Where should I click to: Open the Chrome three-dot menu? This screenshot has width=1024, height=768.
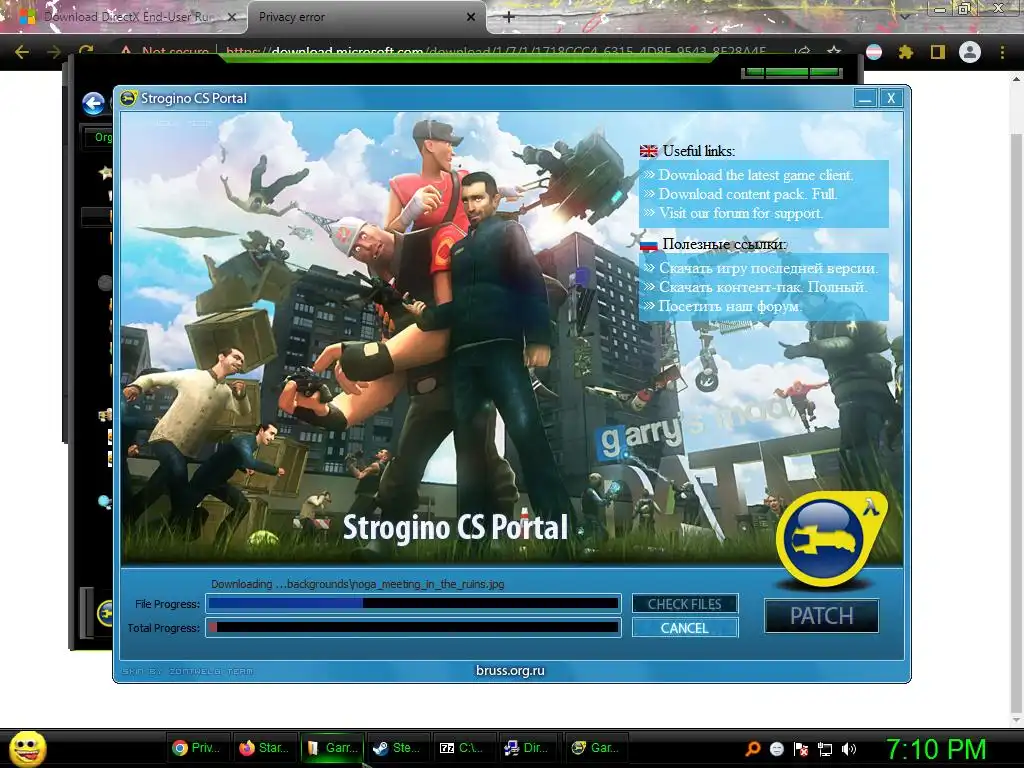click(x=1002, y=52)
